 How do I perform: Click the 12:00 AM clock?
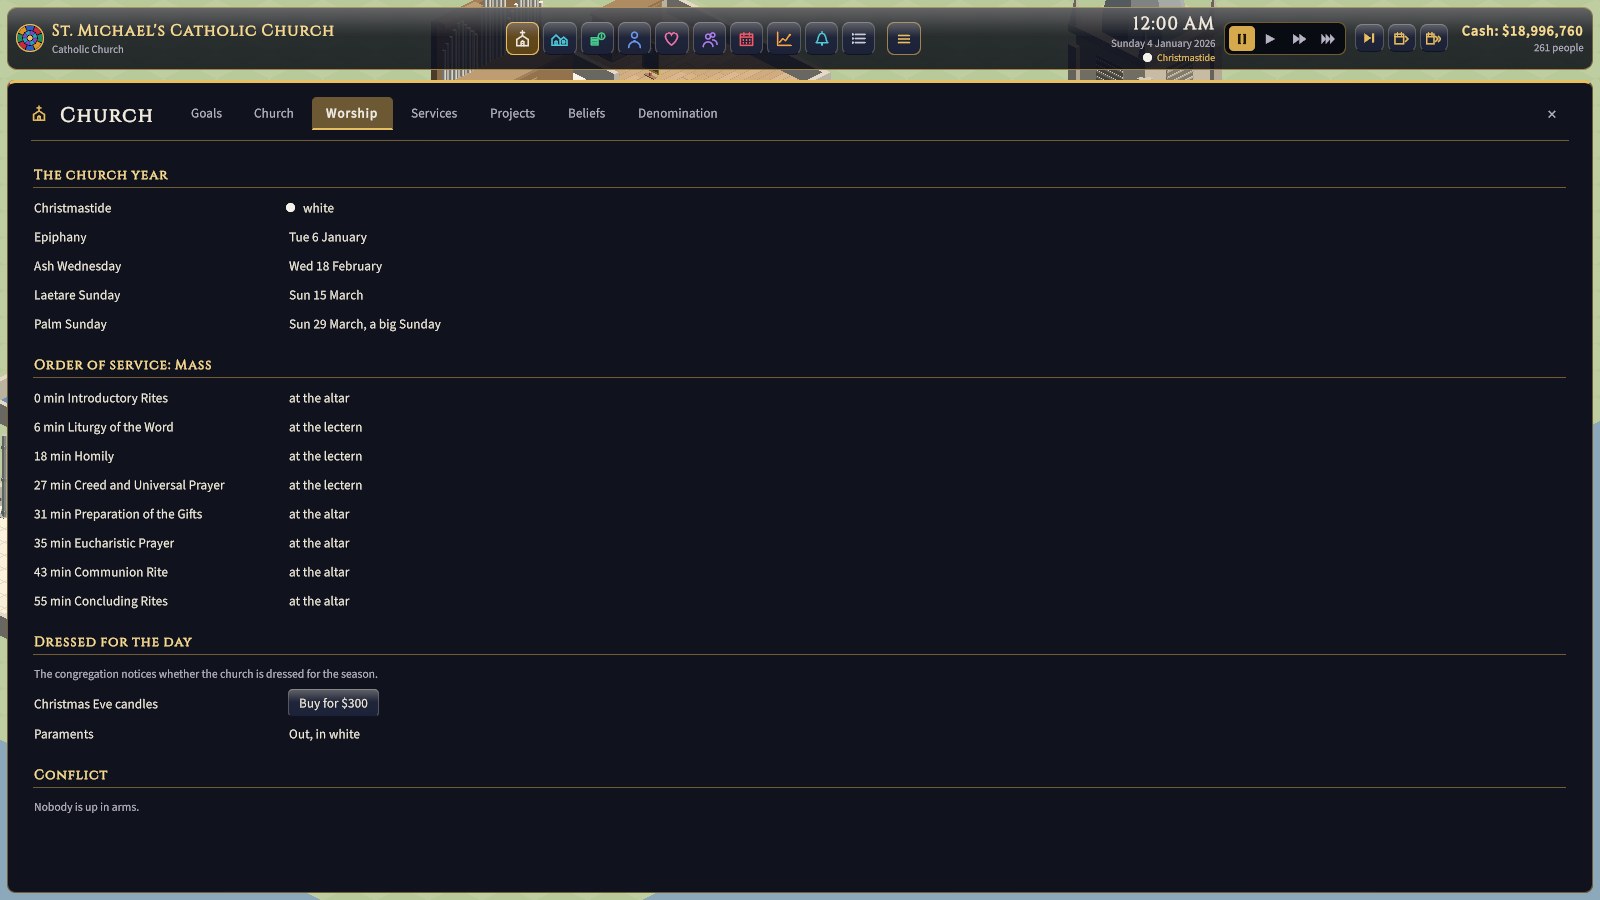(1173, 24)
